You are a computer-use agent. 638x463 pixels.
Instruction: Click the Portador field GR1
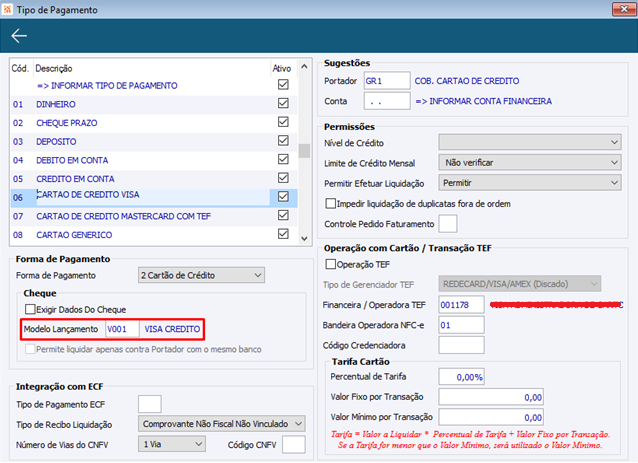(x=387, y=81)
